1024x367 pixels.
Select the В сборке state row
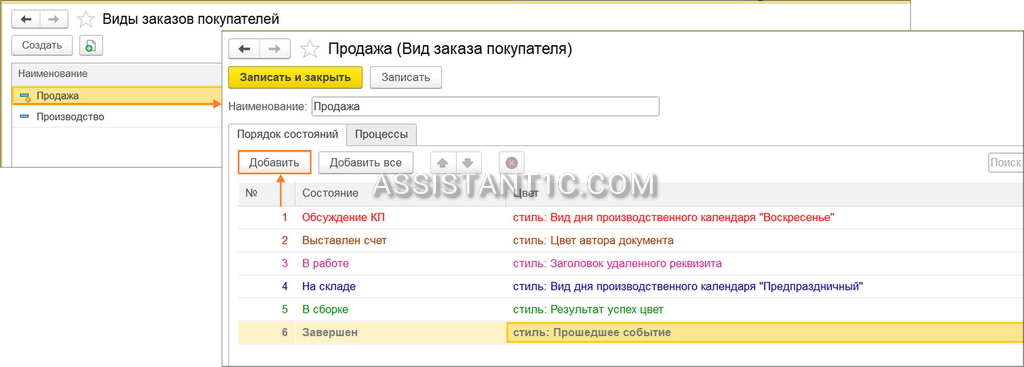631,310
